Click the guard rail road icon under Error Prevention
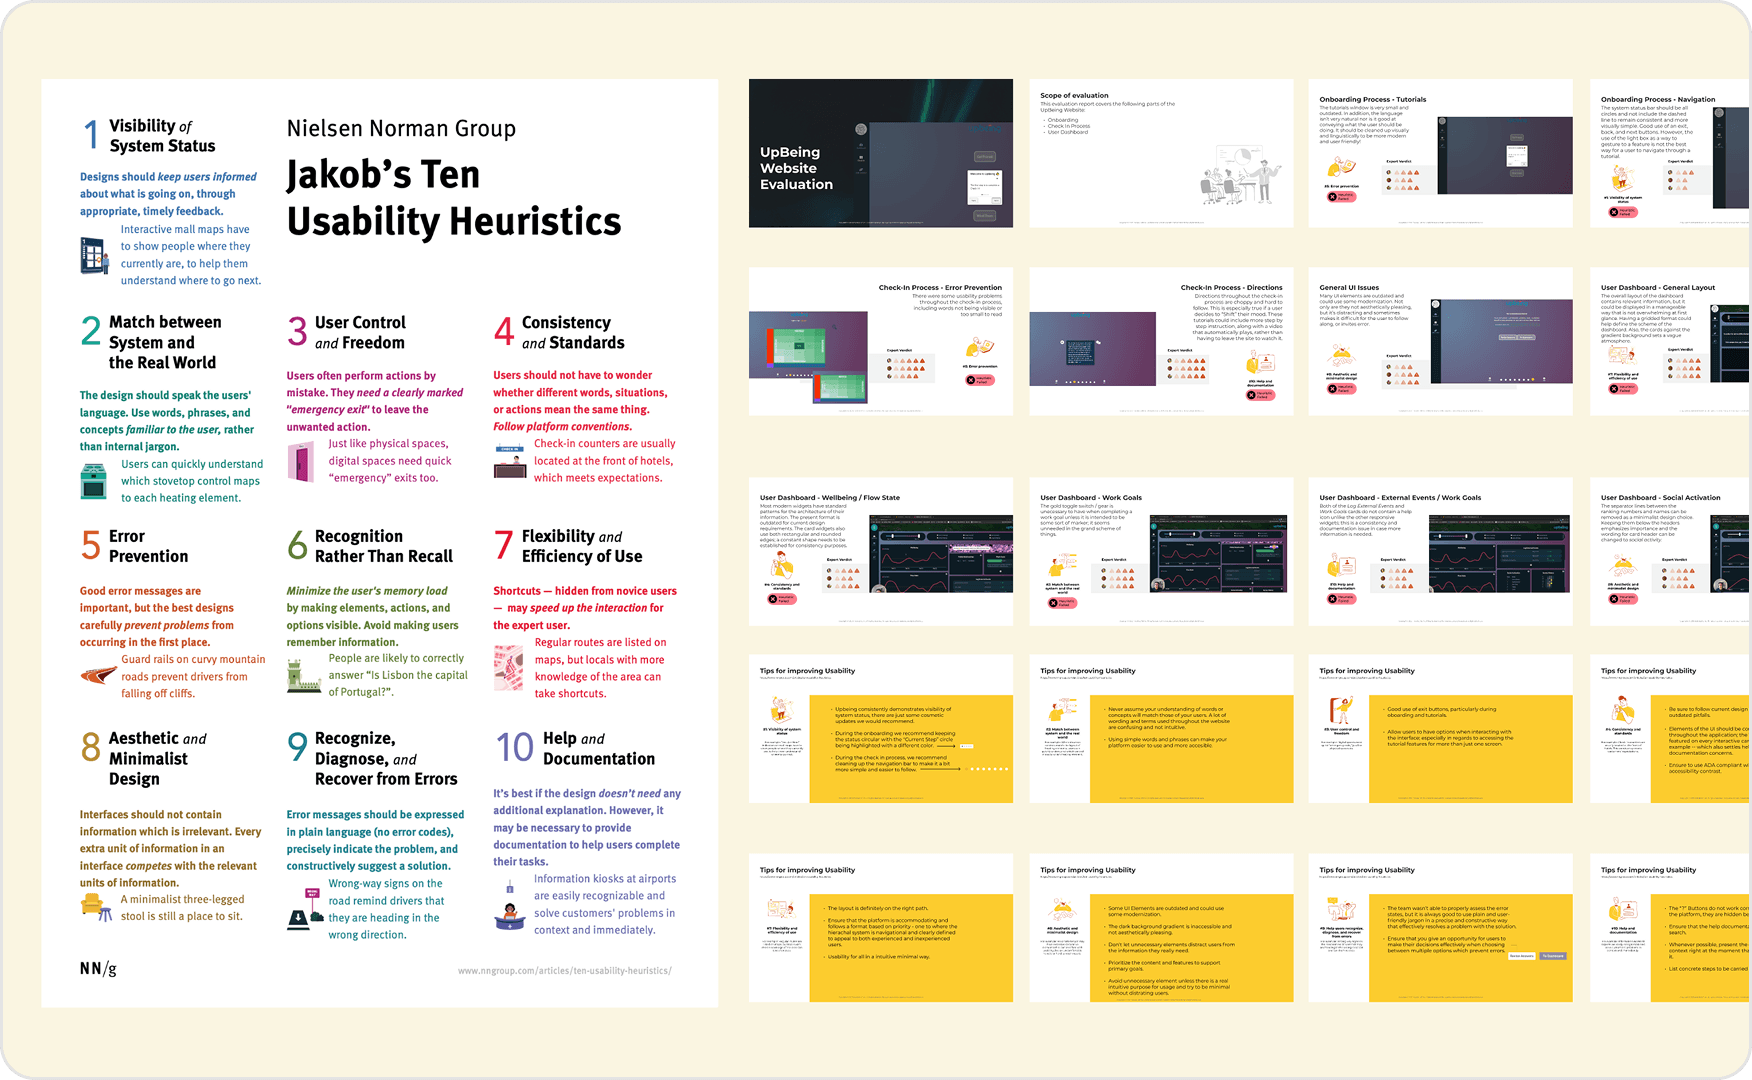The width and height of the screenshot is (1752, 1080). 98,676
